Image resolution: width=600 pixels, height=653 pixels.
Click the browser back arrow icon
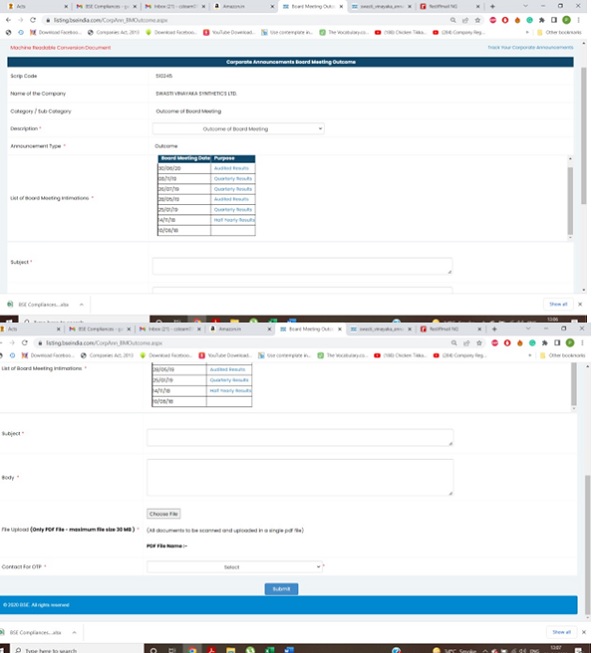click(8, 19)
